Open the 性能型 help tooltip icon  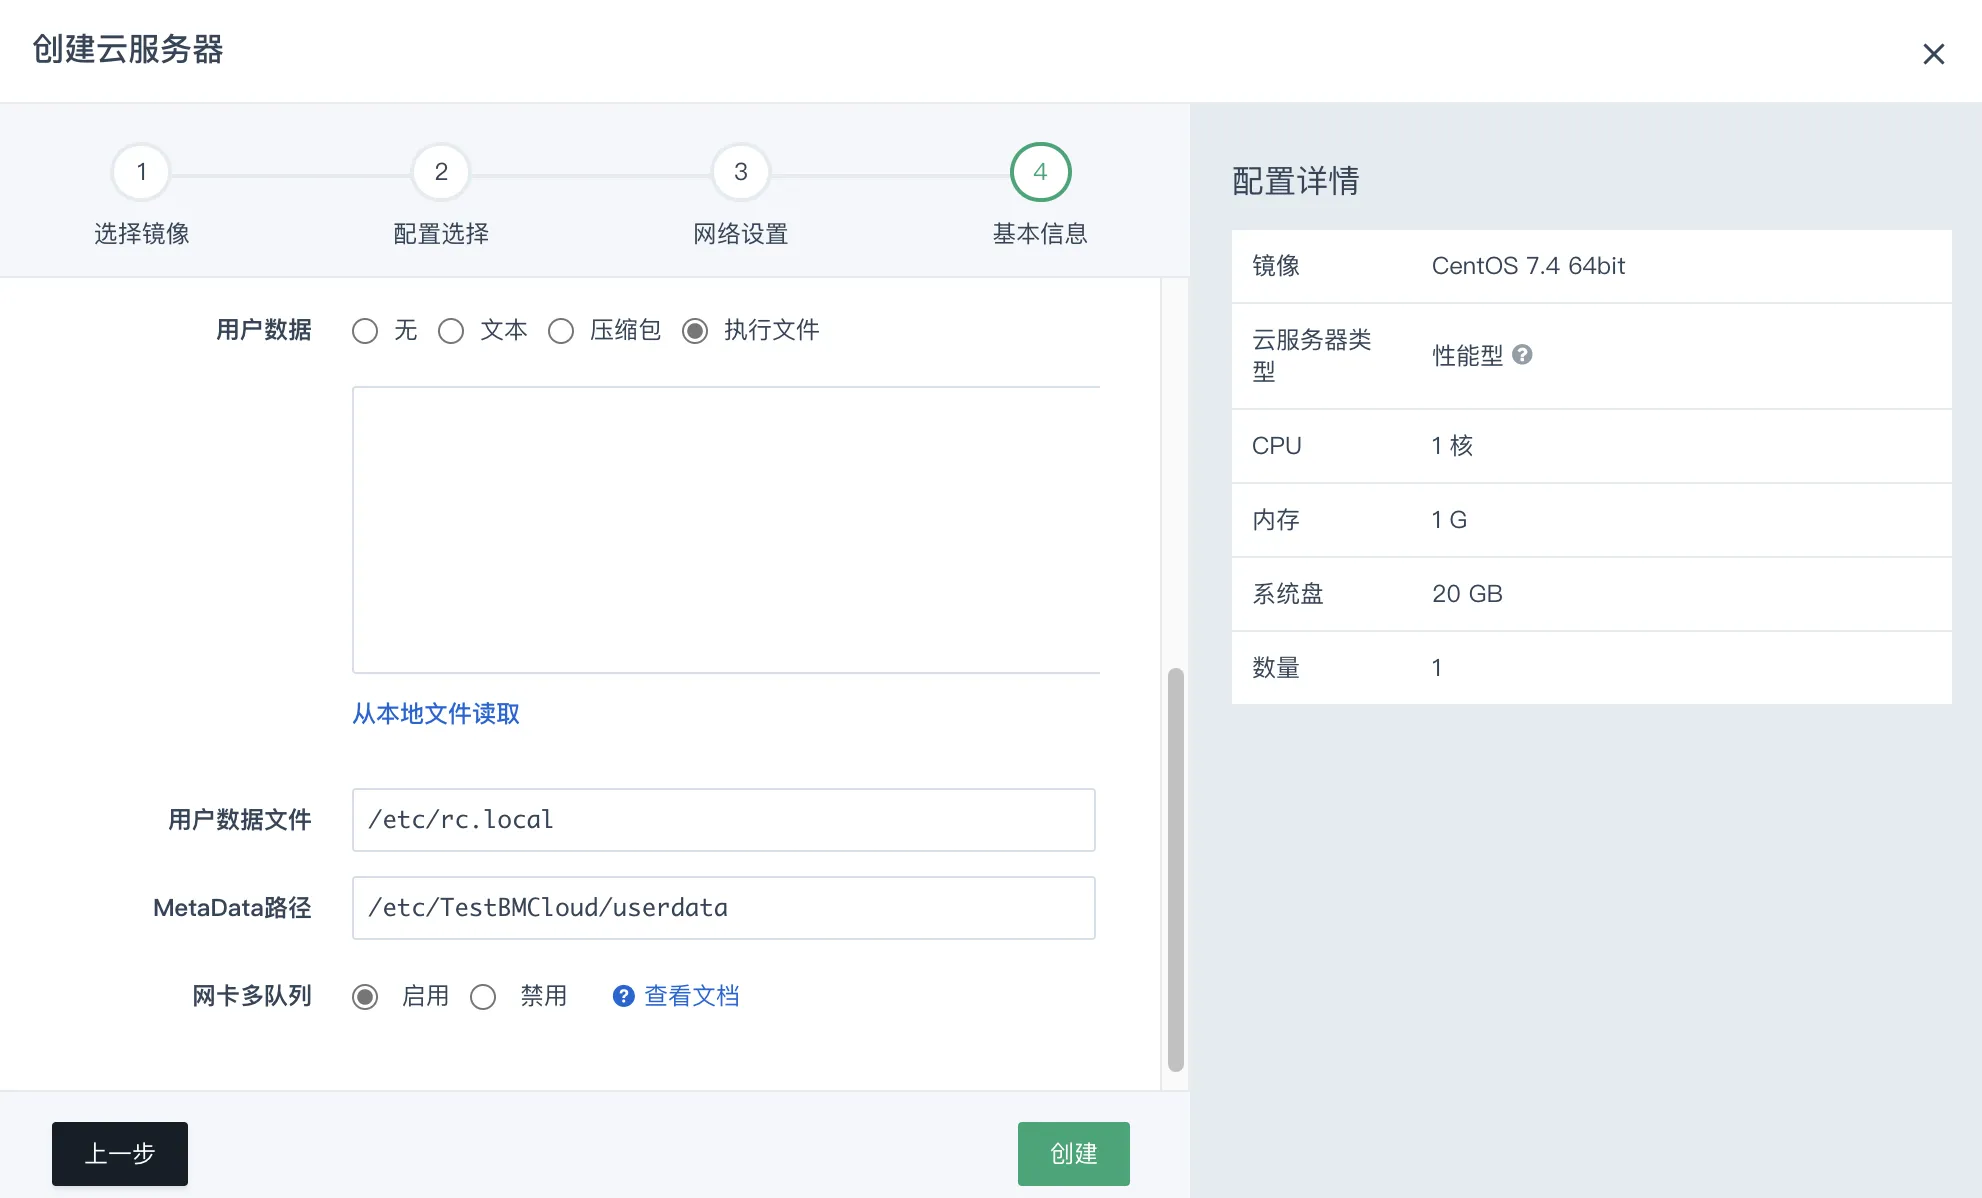click(x=1524, y=355)
